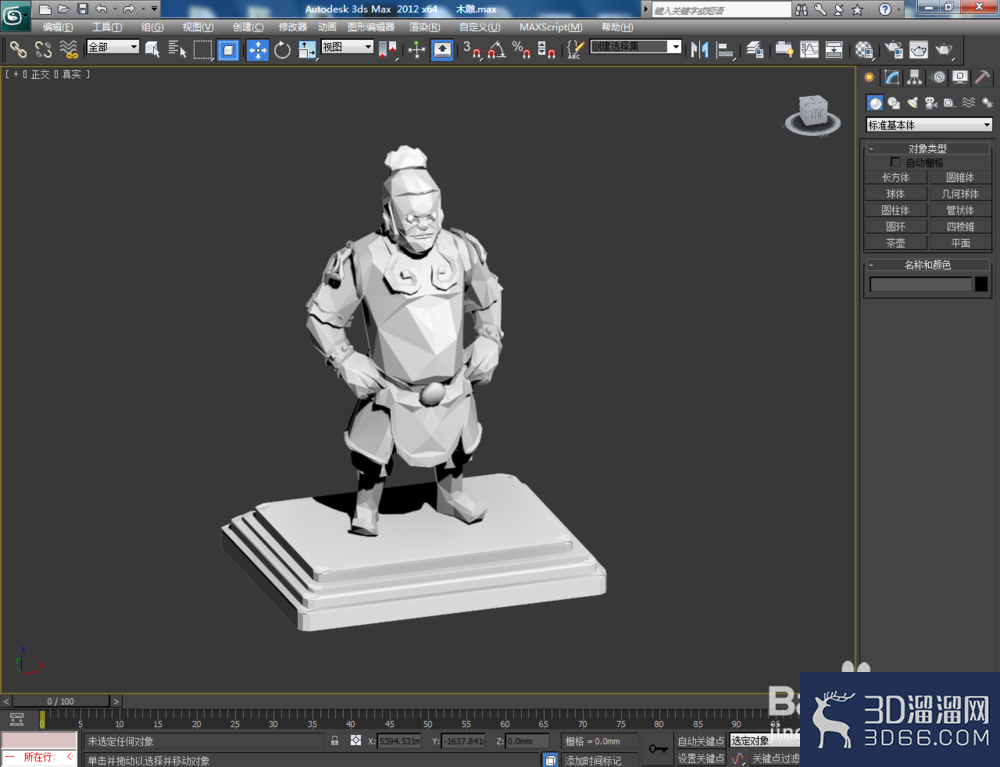Open Help dropdown arrow beside question mark
Screen dimensions: 1000x767
[899, 9]
